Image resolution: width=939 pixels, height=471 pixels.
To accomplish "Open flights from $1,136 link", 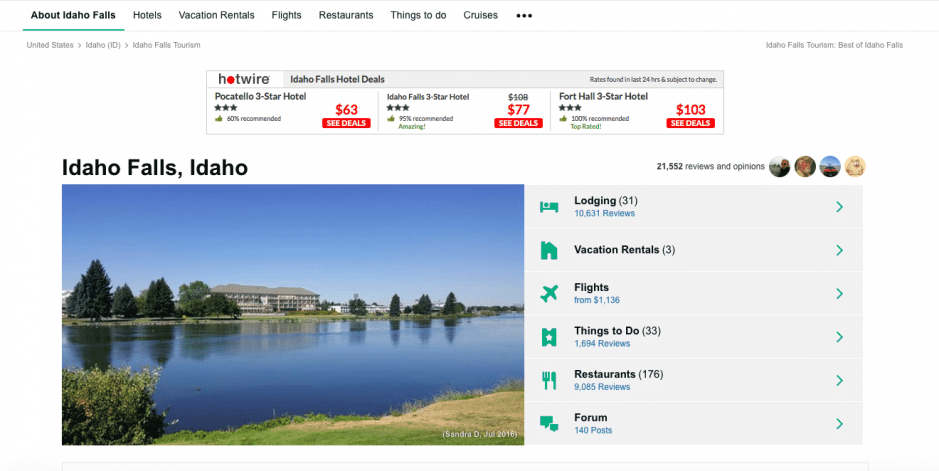I will pyautogui.click(x=597, y=300).
